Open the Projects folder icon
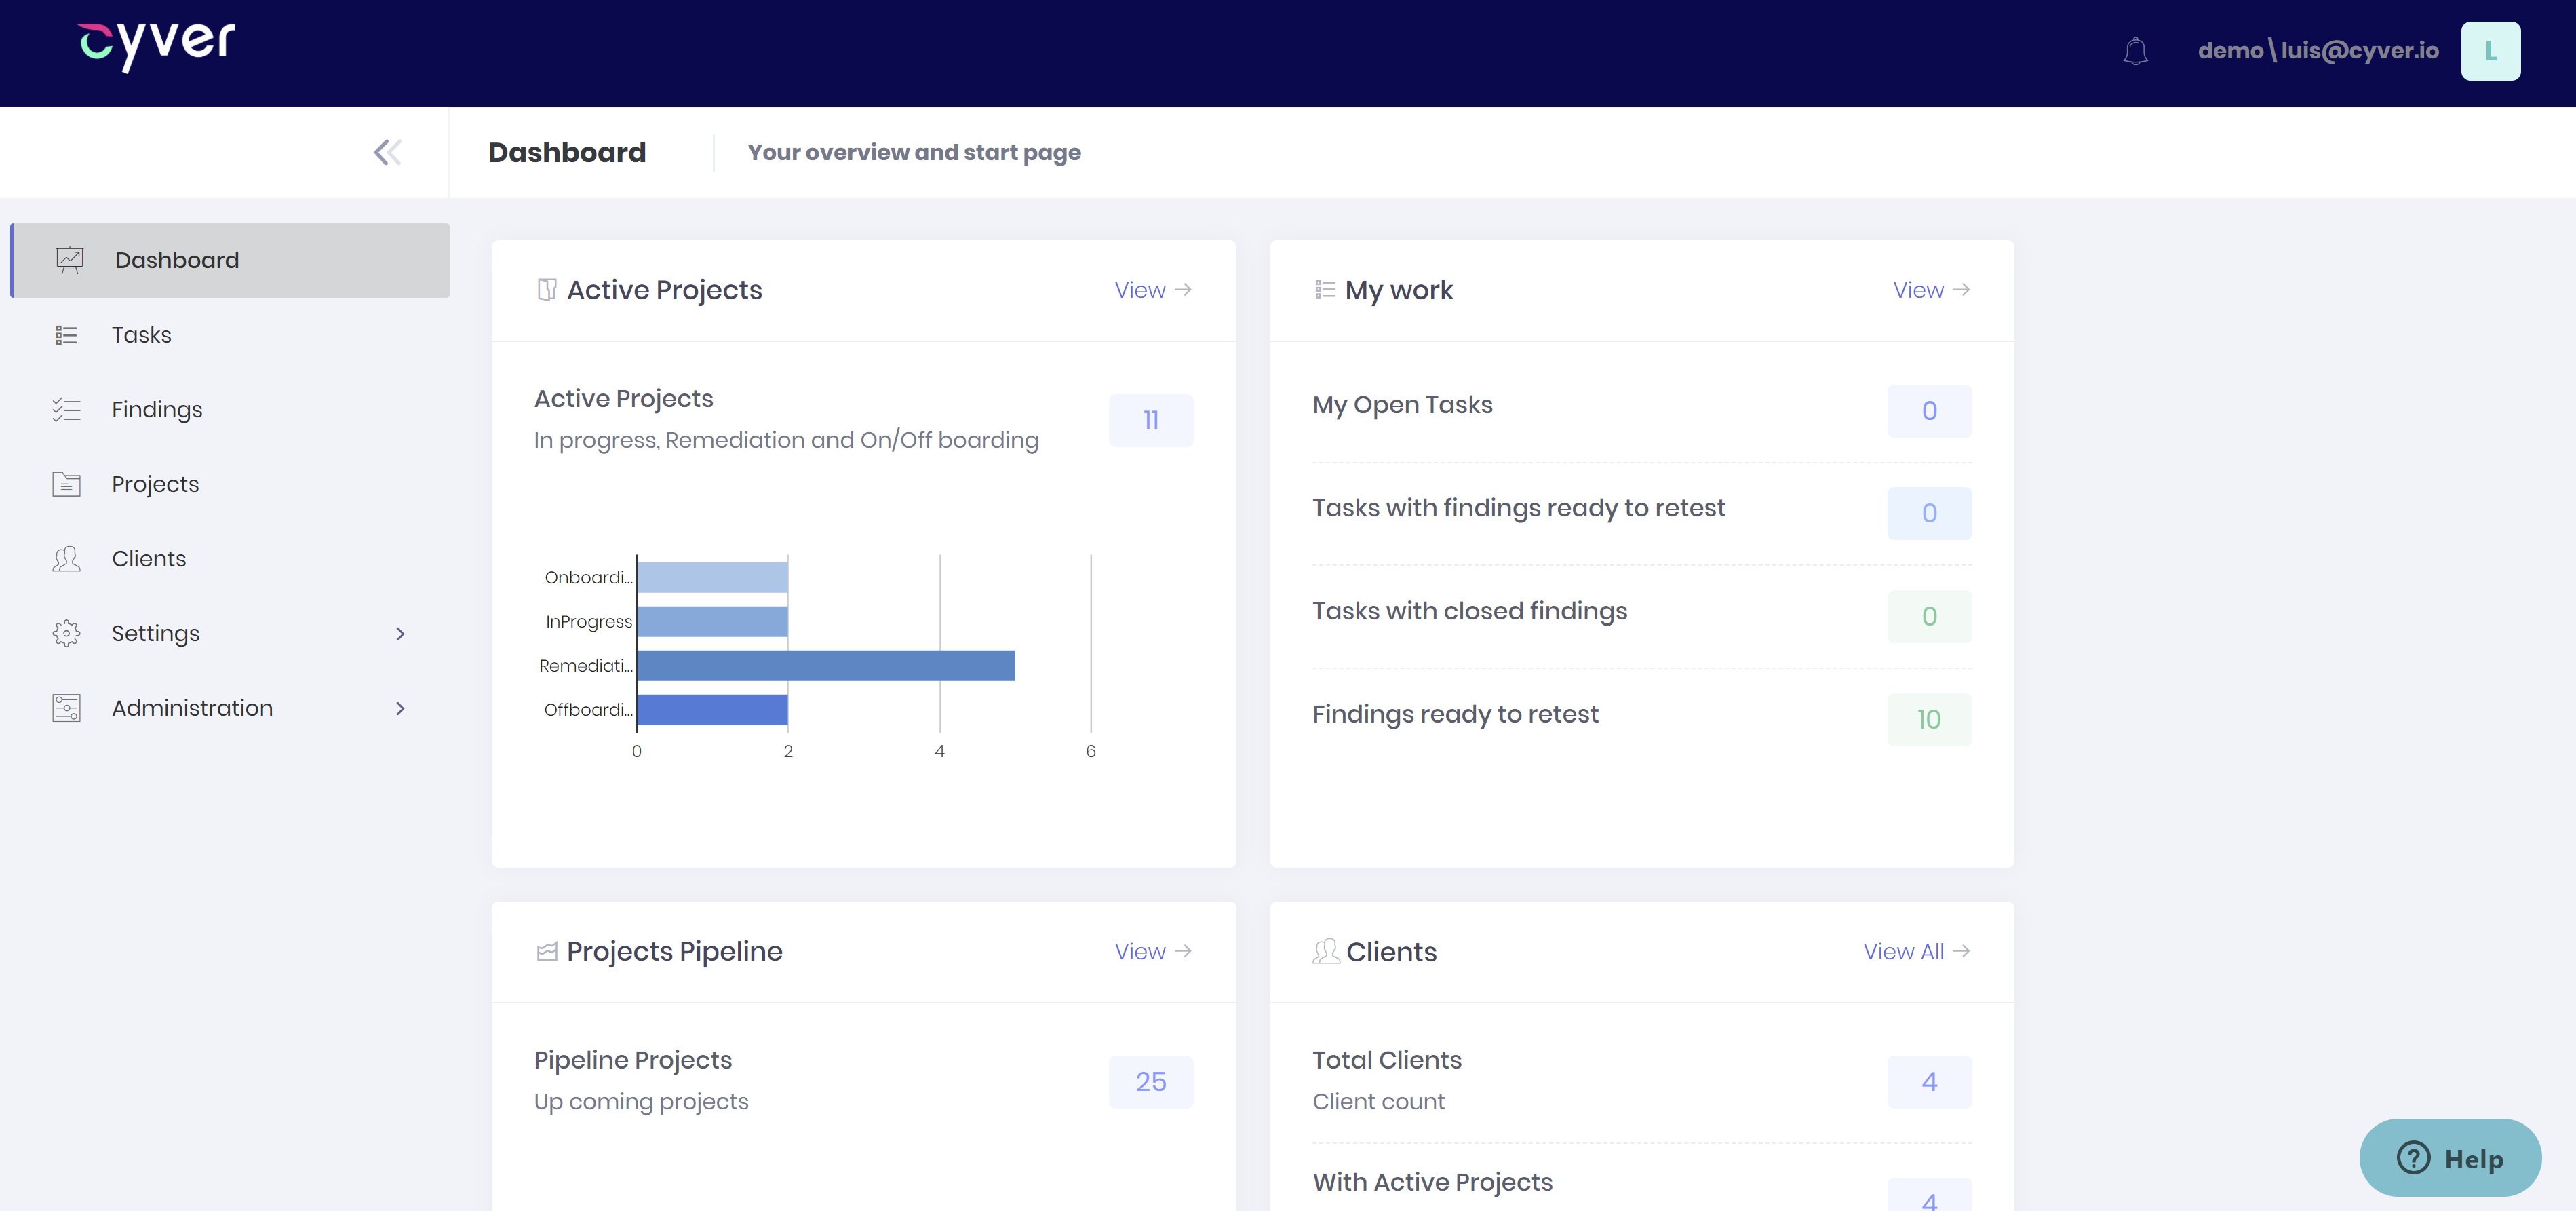The width and height of the screenshot is (2576, 1211). point(67,483)
